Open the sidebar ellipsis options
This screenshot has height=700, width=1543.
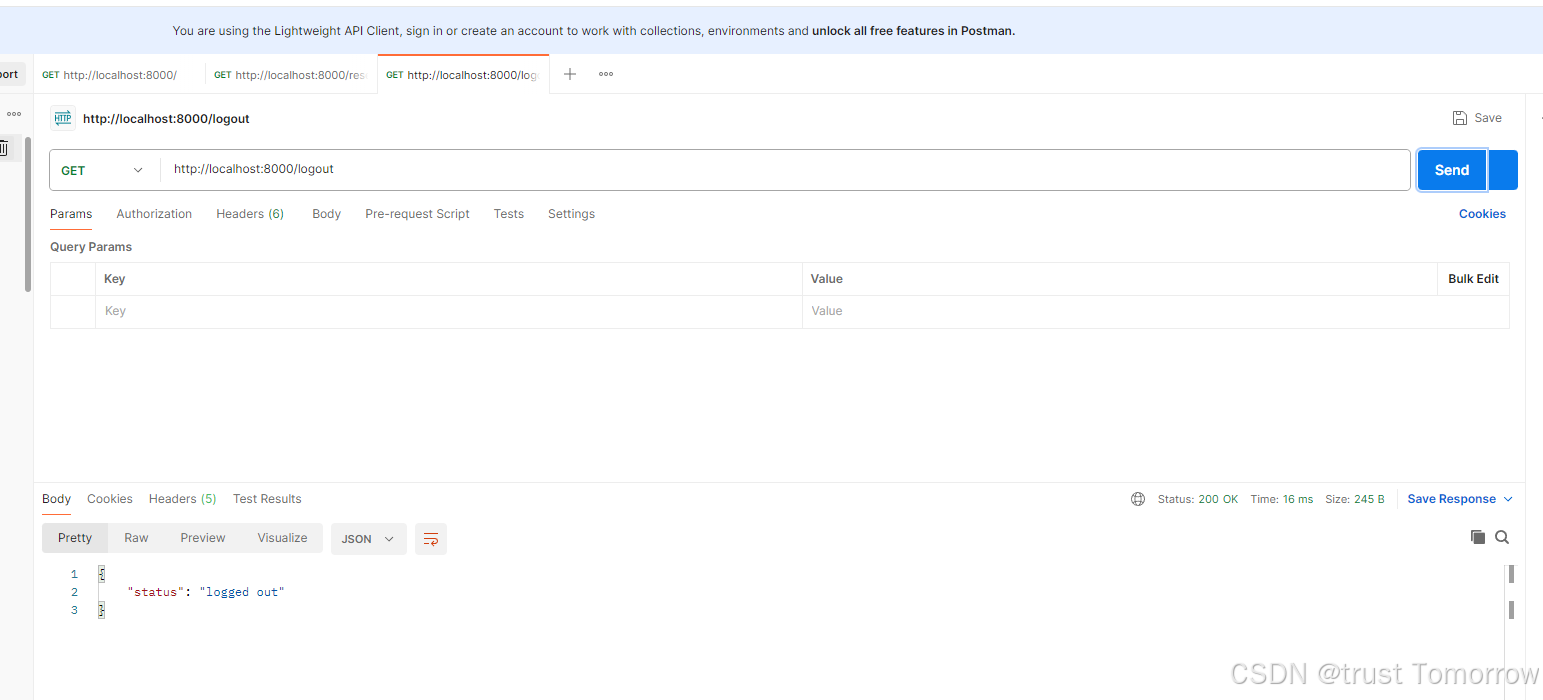[14, 114]
